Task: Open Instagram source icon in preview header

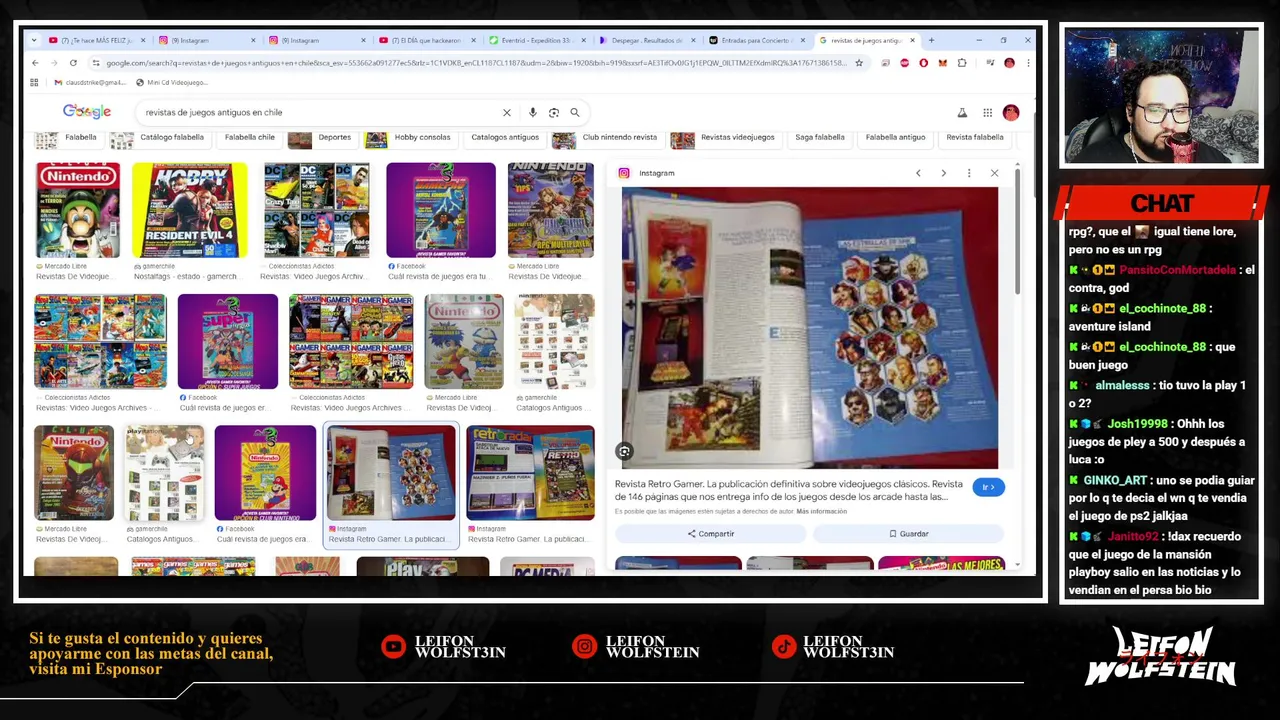Action: point(624,173)
